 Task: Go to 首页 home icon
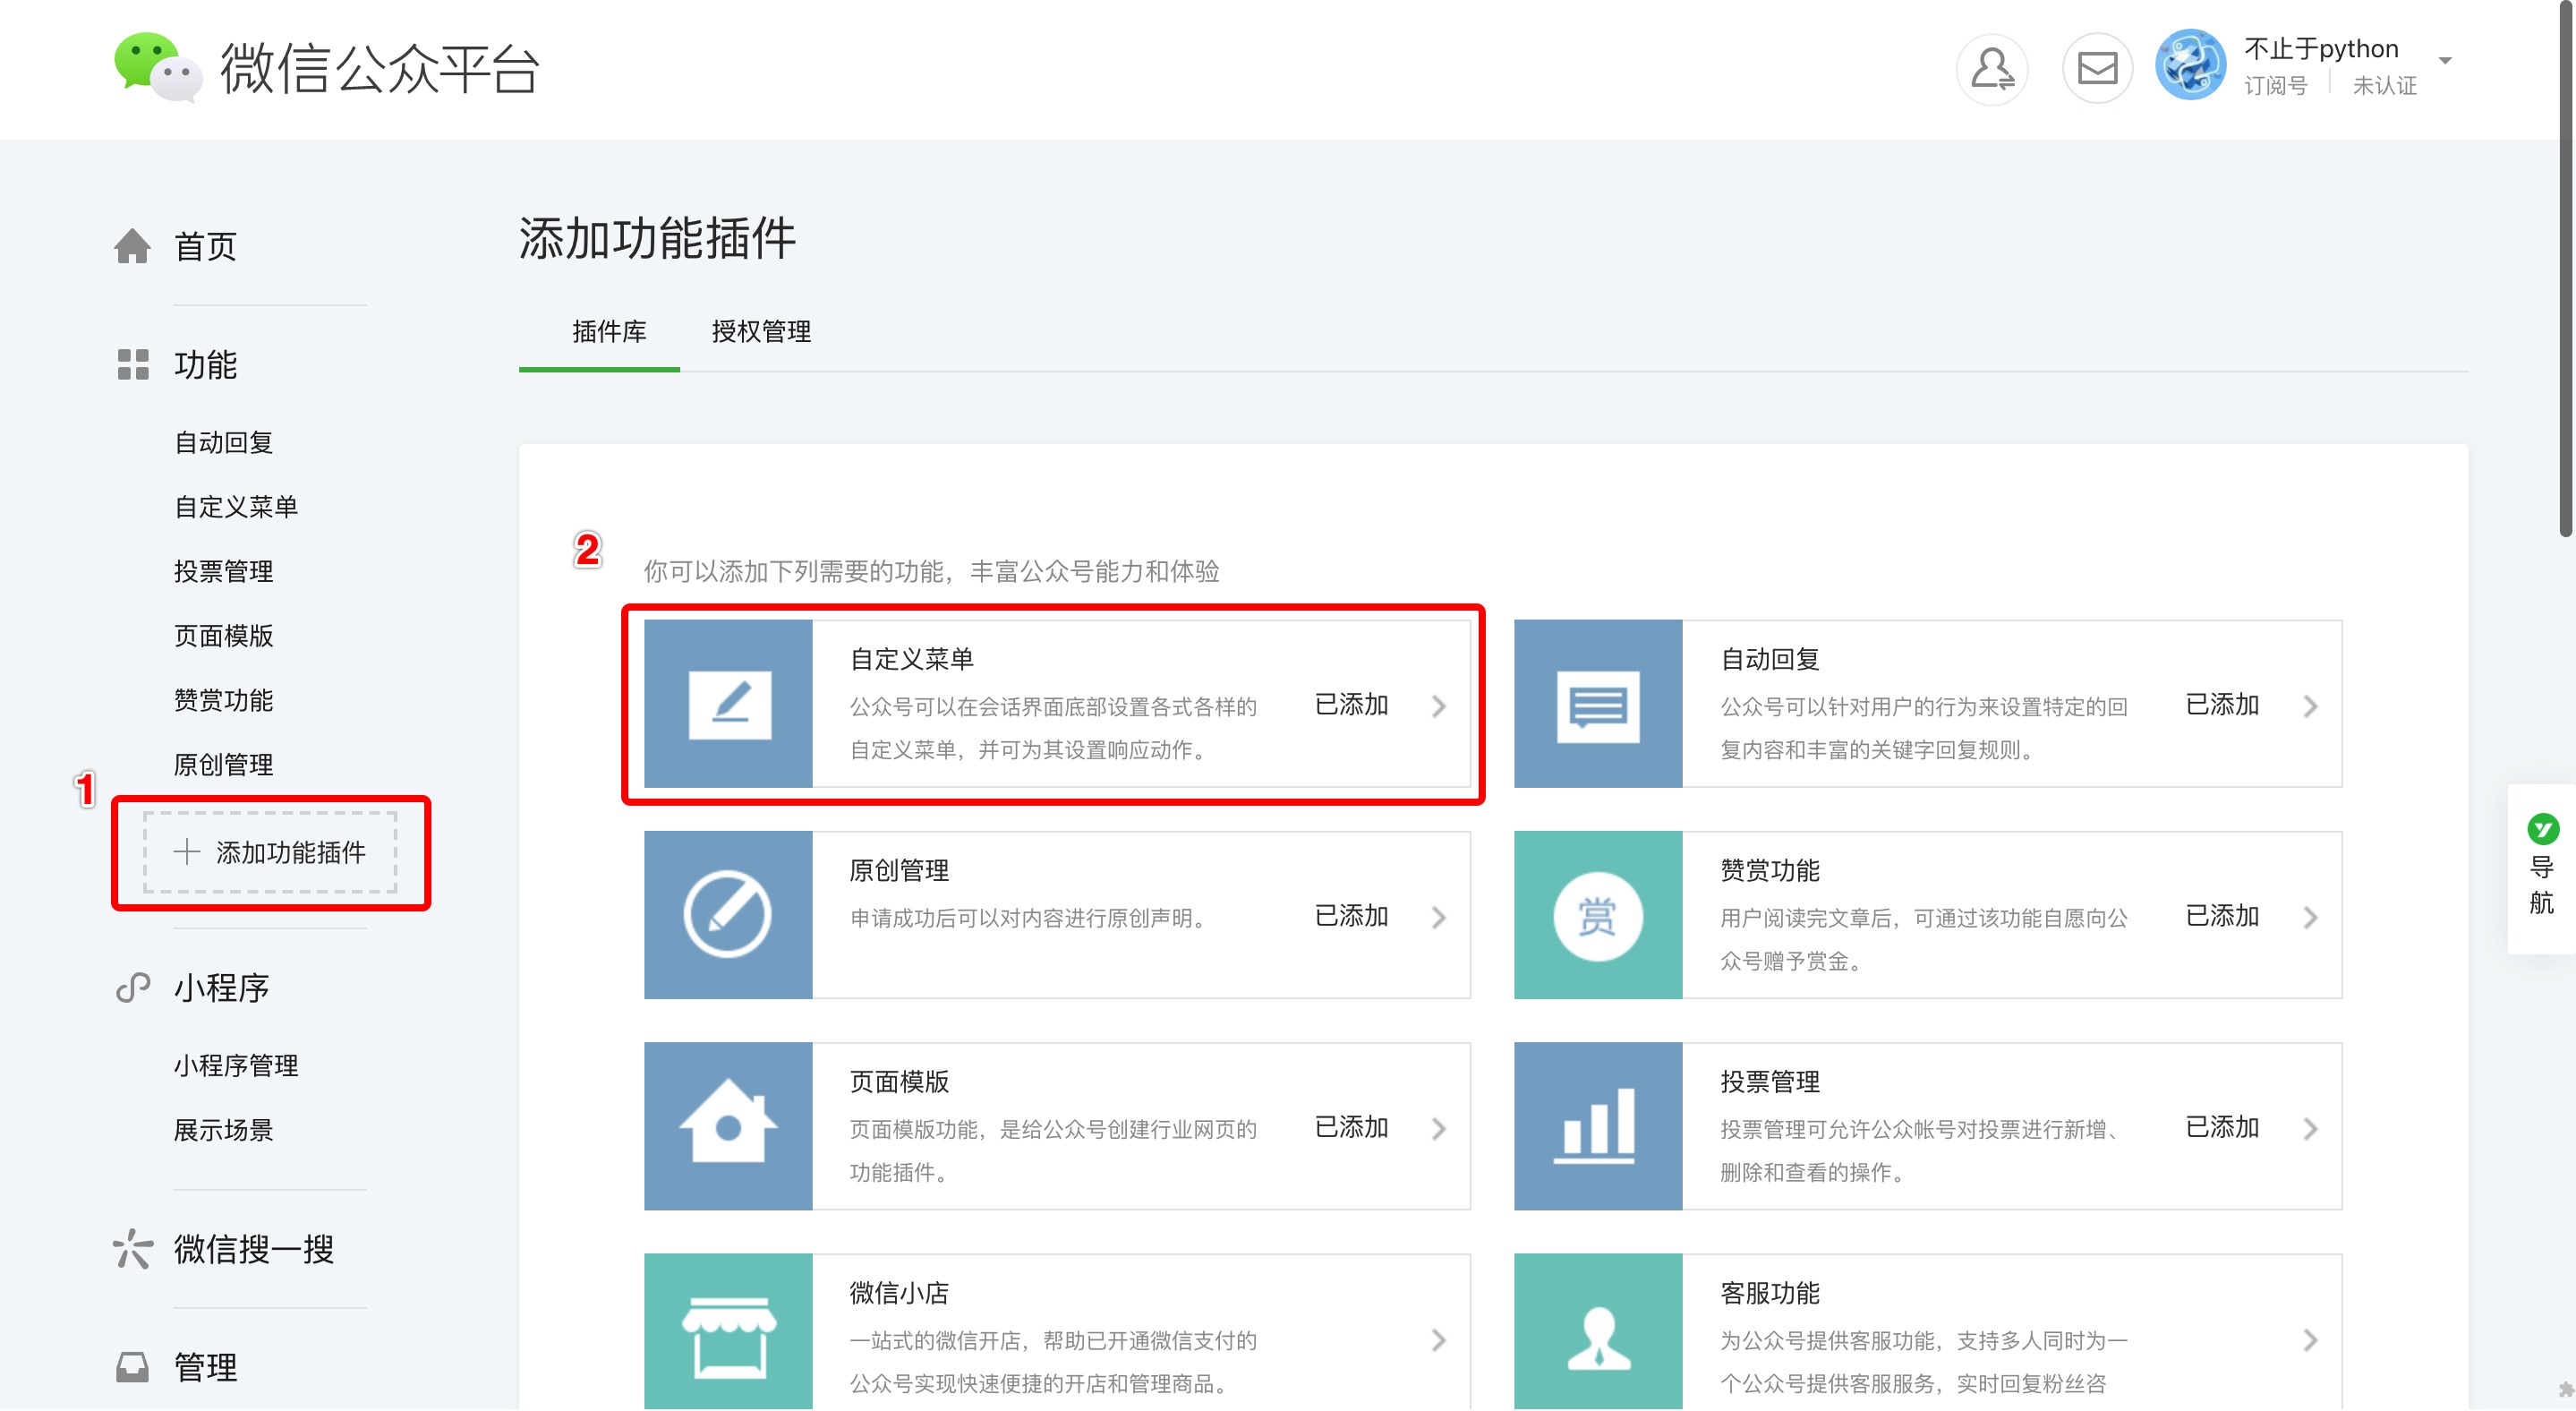click(x=132, y=246)
